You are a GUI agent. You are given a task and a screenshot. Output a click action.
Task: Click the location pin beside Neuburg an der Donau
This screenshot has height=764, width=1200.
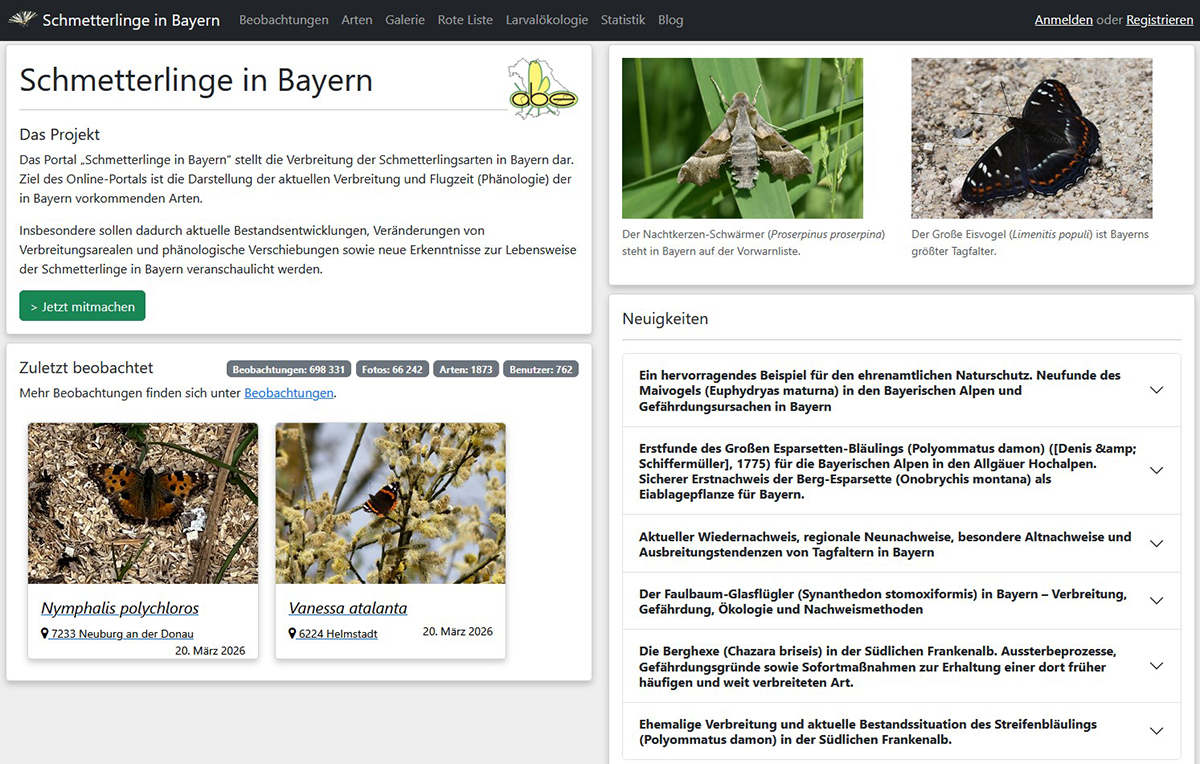point(45,634)
